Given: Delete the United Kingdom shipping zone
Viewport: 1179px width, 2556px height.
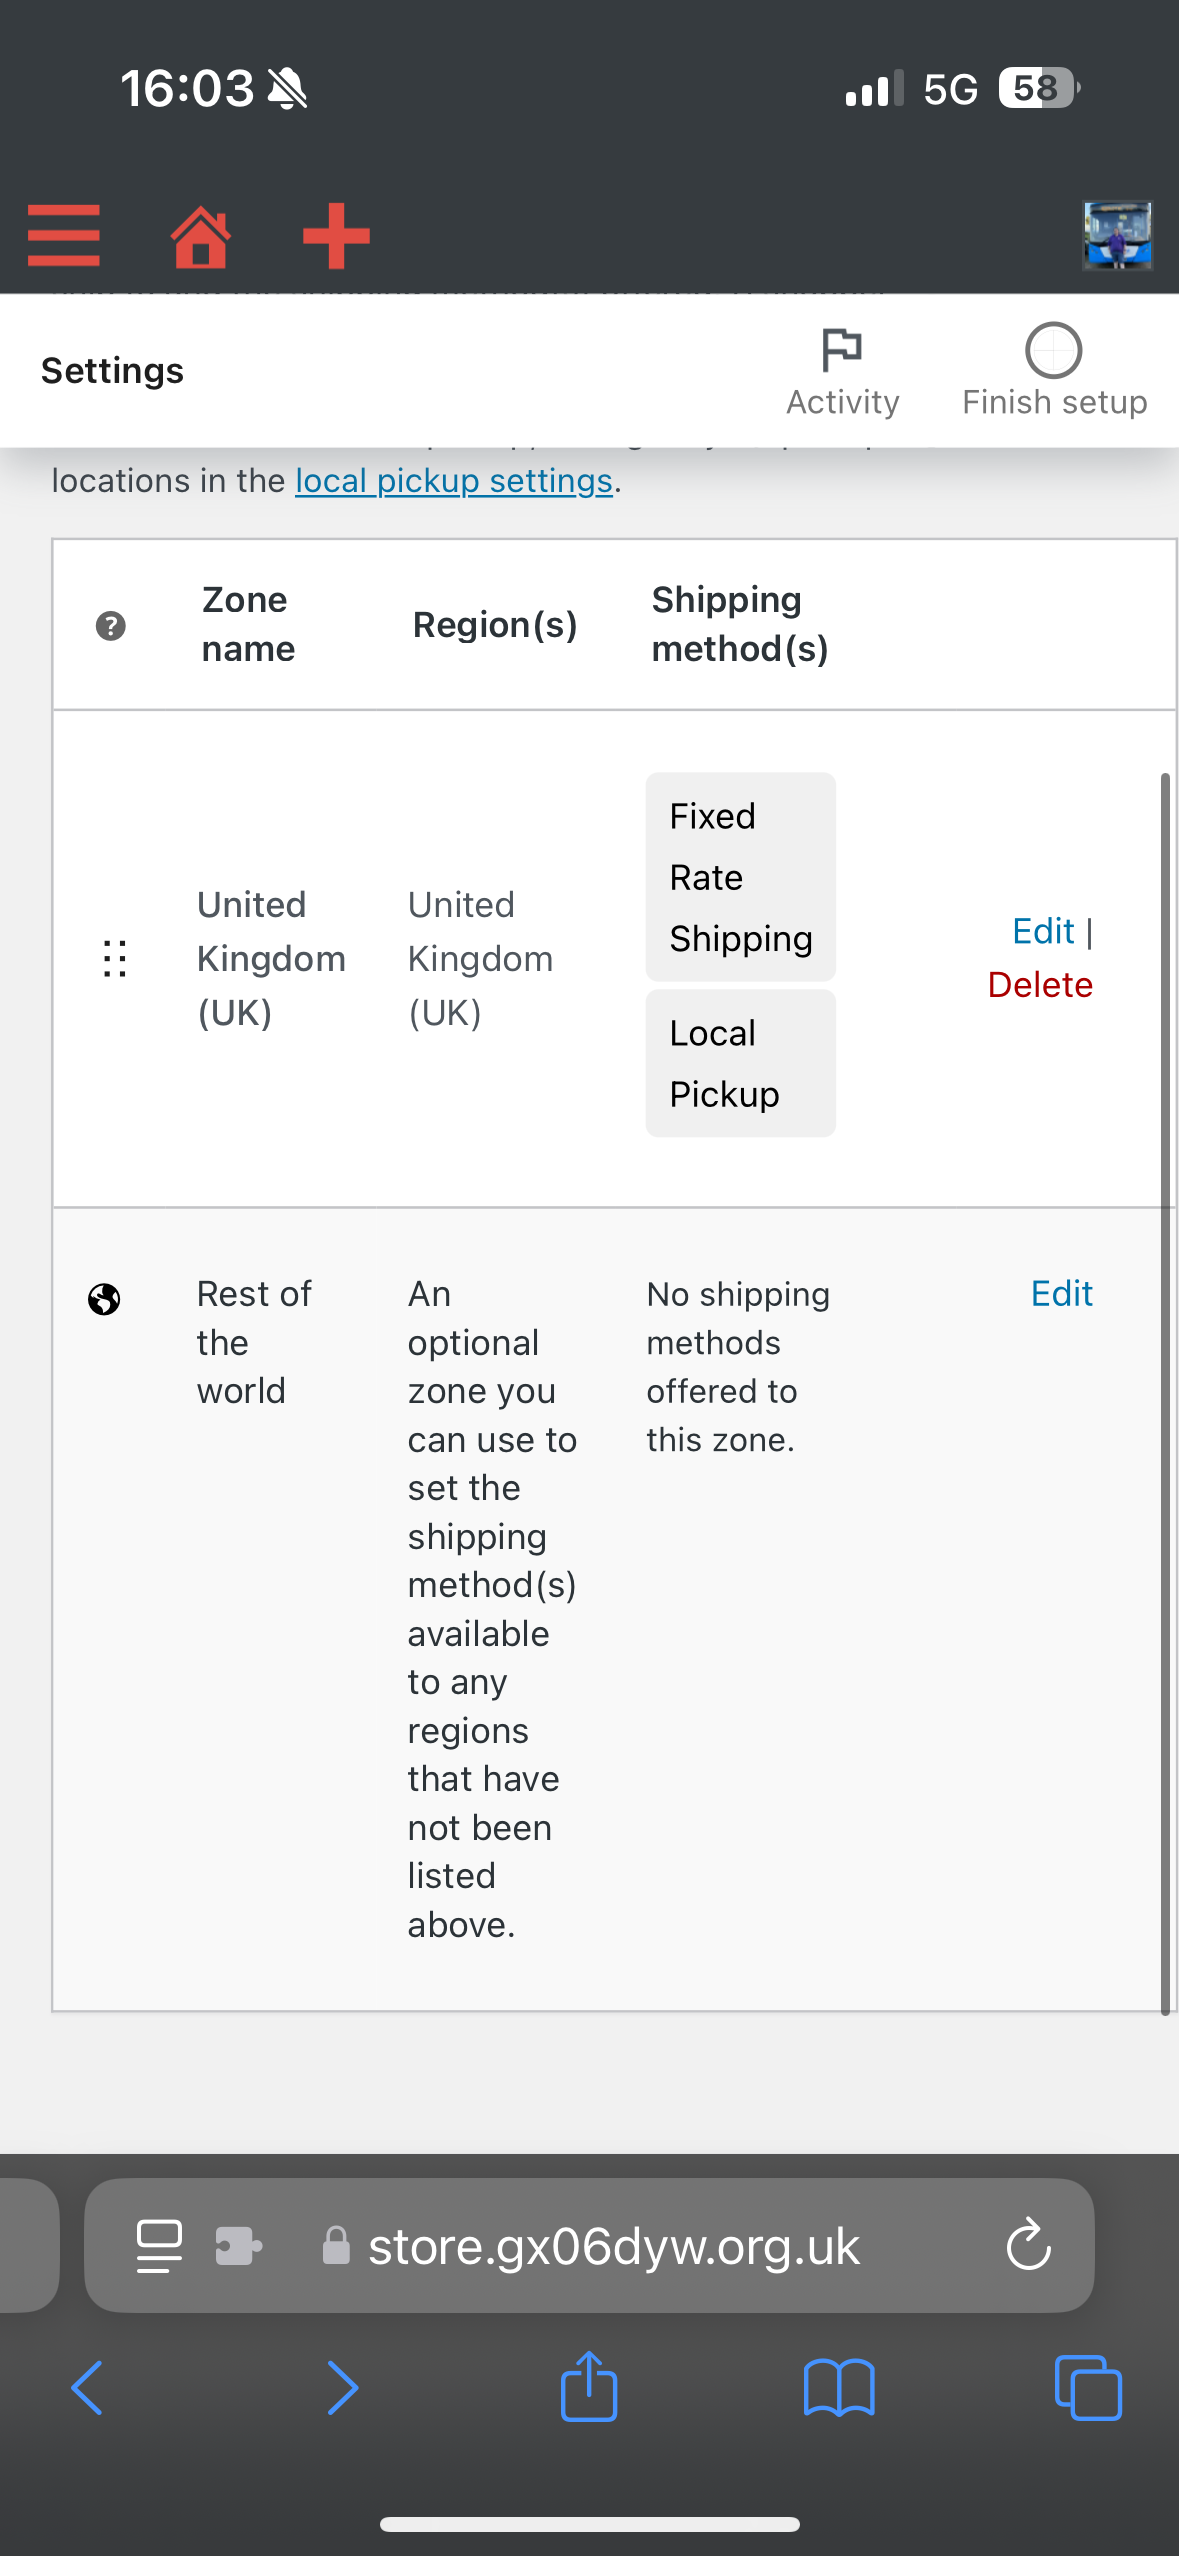Looking at the screenshot, I should click(1040, 985).
